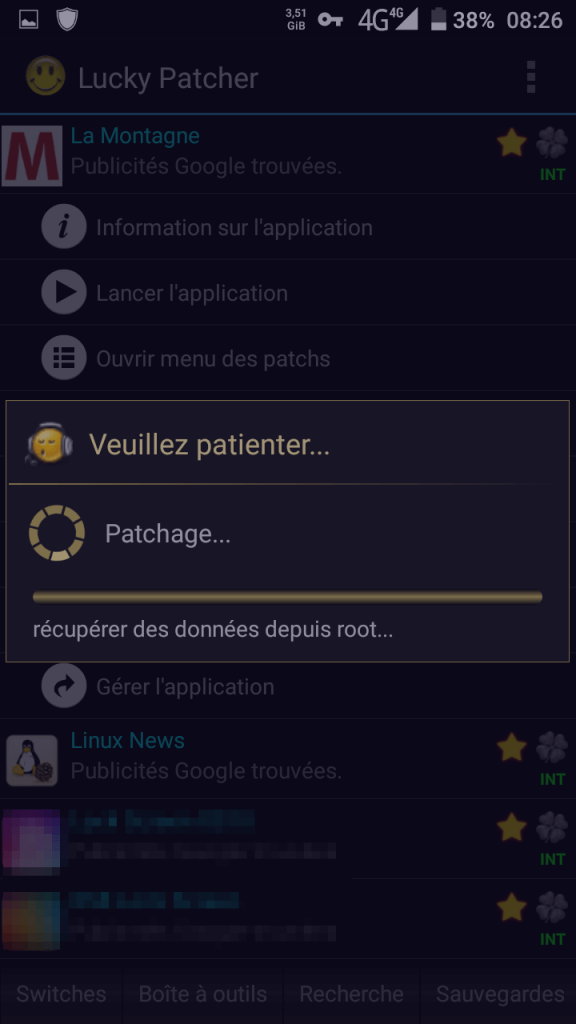Open the Boîte à outils tab
This screenshot has height=1024, width=576.
tap(202, 994)
